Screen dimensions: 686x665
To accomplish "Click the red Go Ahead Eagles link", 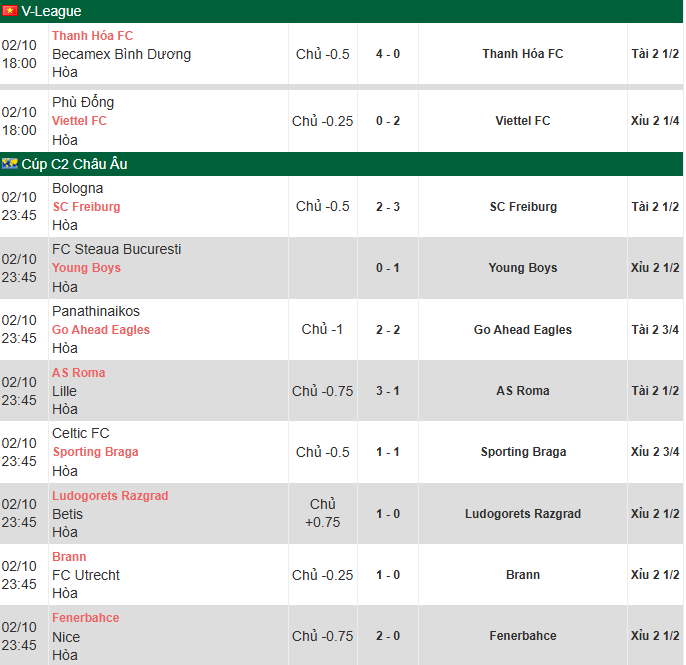I will point(101,330).
